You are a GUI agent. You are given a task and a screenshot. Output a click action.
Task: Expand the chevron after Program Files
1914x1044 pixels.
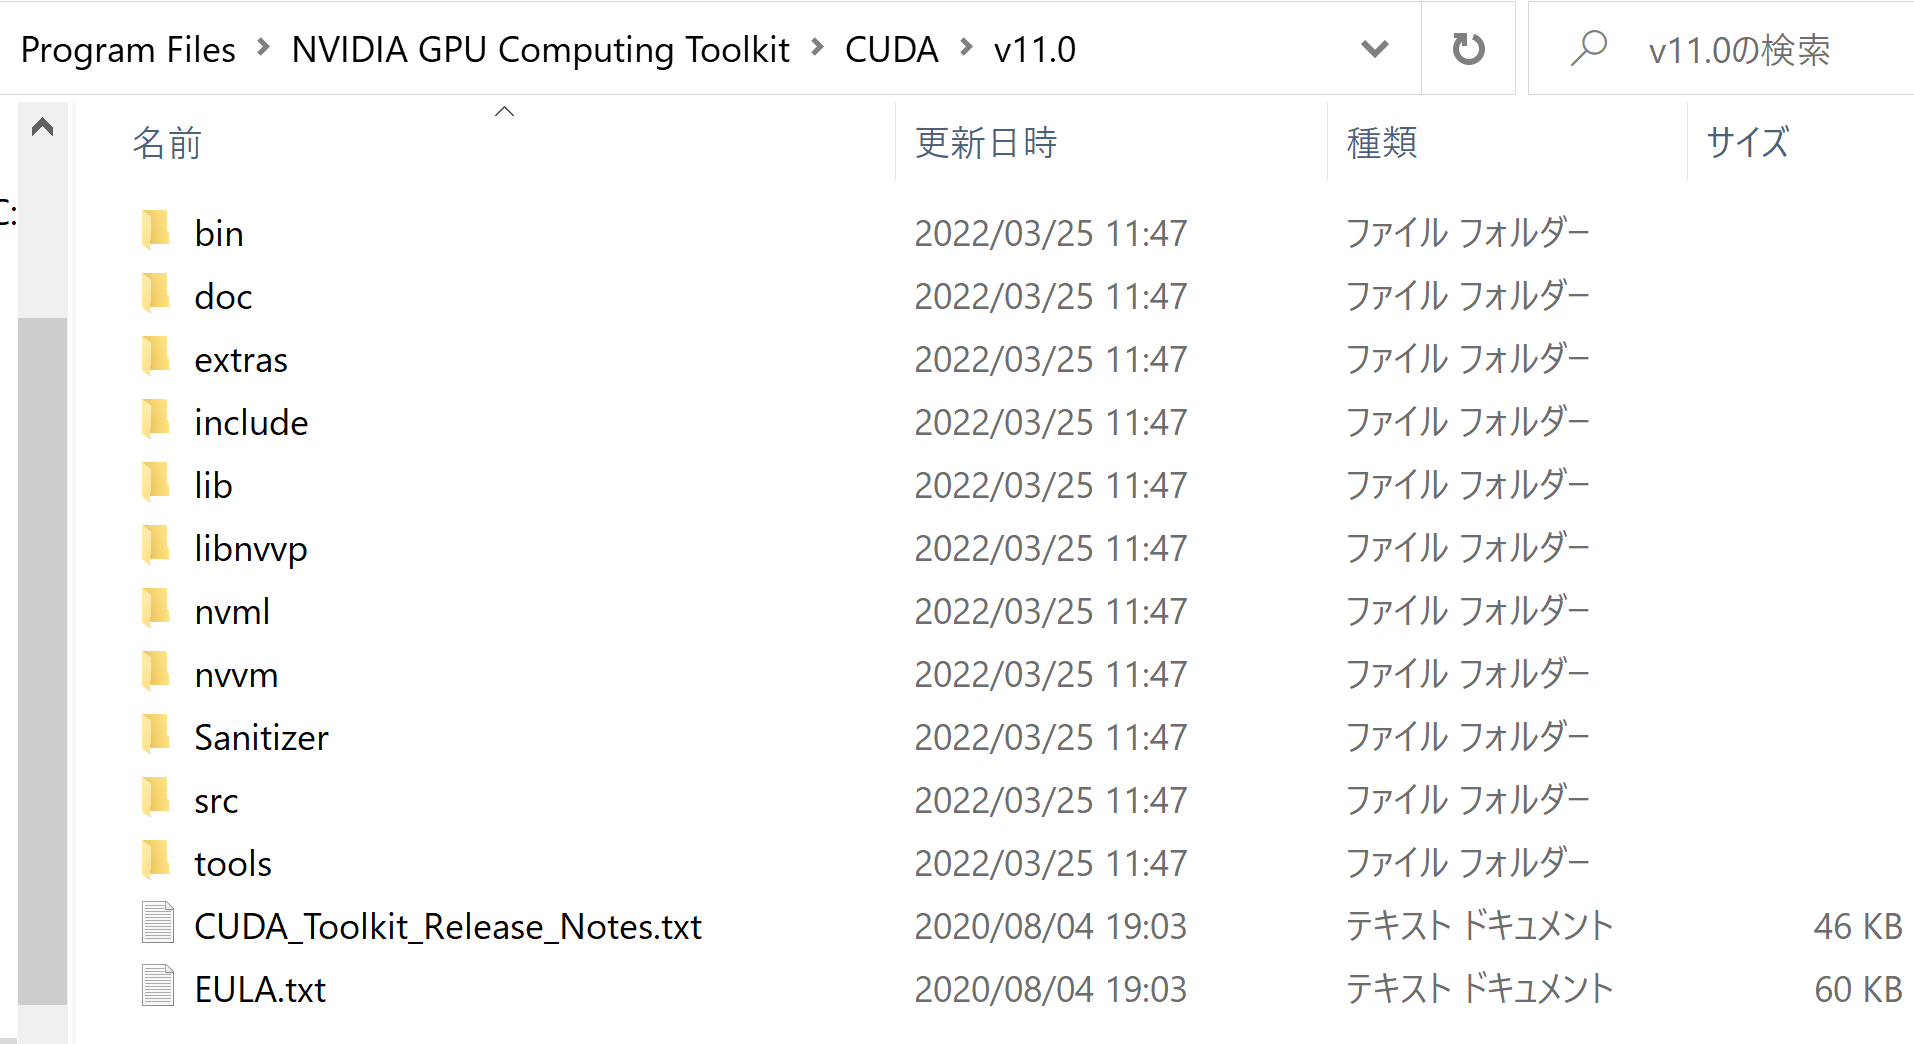(x=263, y=48)
